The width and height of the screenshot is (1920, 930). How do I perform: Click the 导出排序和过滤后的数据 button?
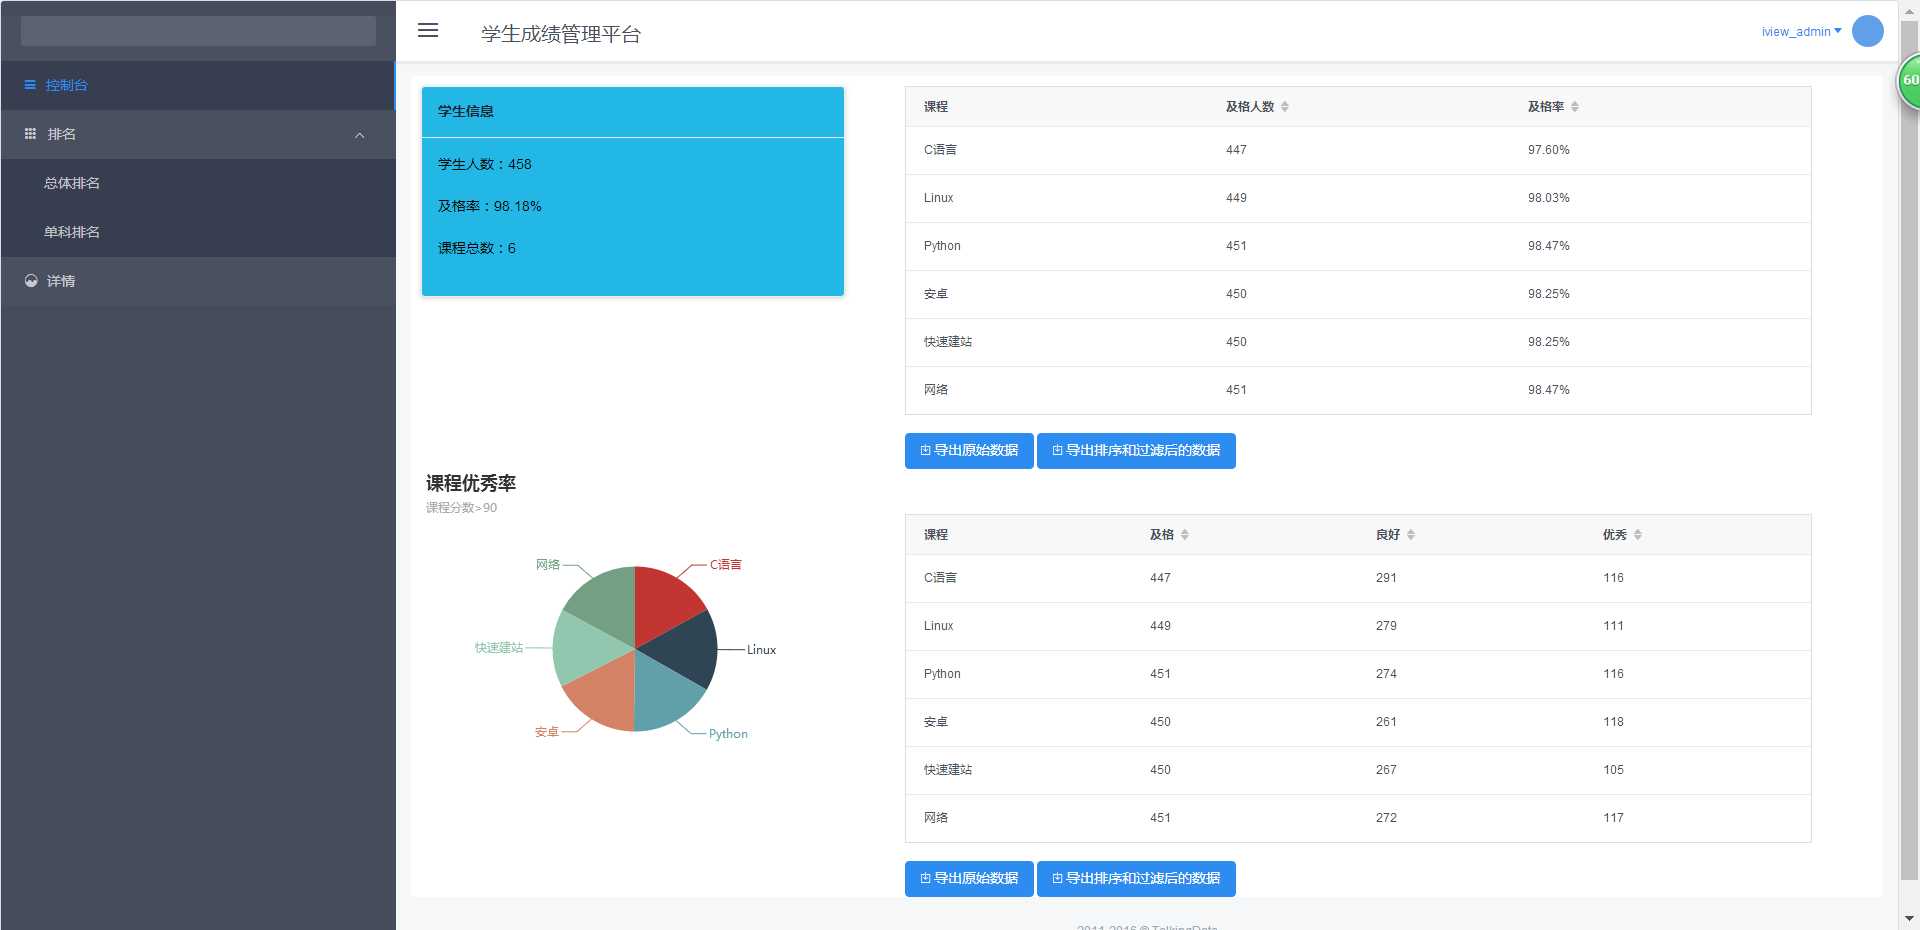point(1136,450)
